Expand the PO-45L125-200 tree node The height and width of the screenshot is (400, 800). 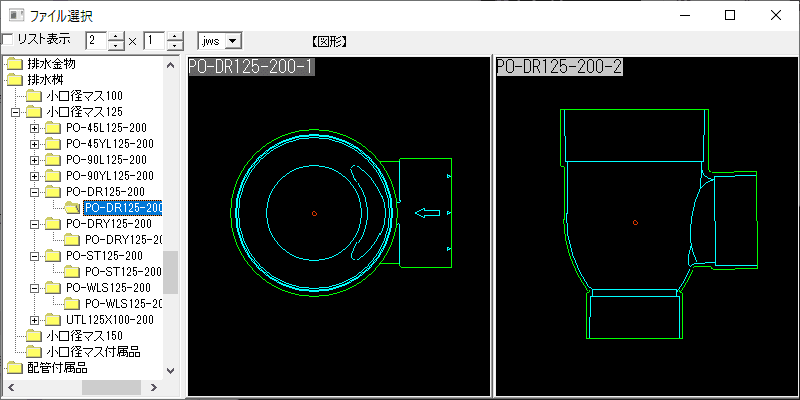[x=35, y=128]
